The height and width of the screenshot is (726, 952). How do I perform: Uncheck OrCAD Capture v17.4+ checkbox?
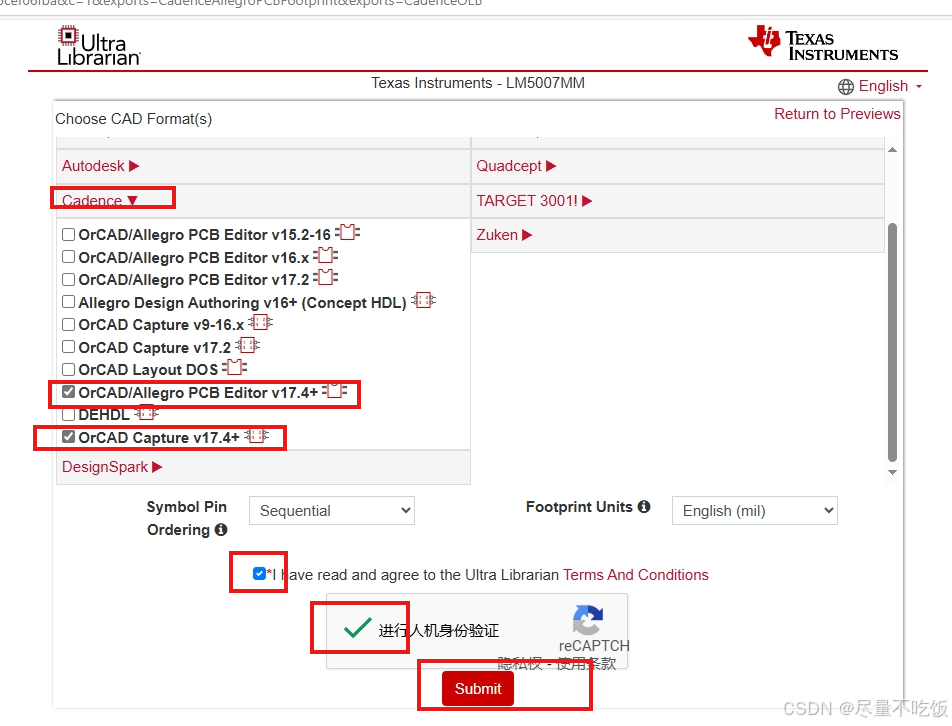click(x=69, y=436)
